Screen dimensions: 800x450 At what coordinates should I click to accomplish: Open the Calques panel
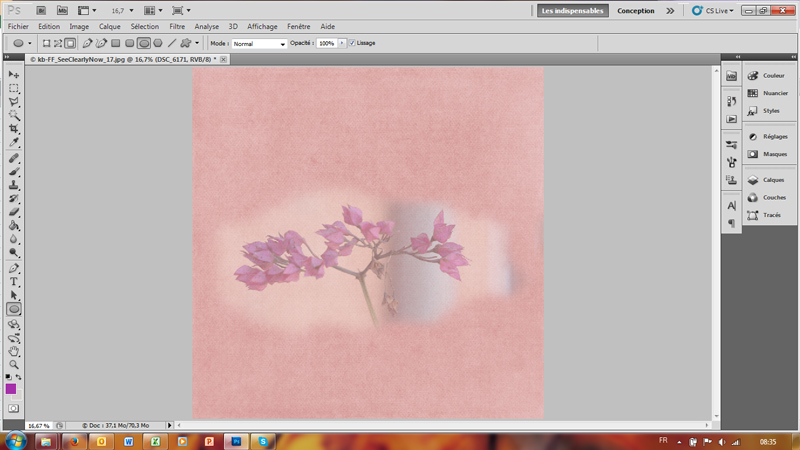773,180
